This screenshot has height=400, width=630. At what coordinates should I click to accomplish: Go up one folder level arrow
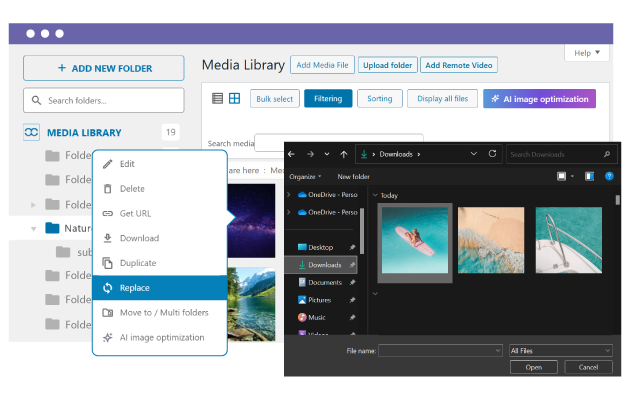pos(344,154)
